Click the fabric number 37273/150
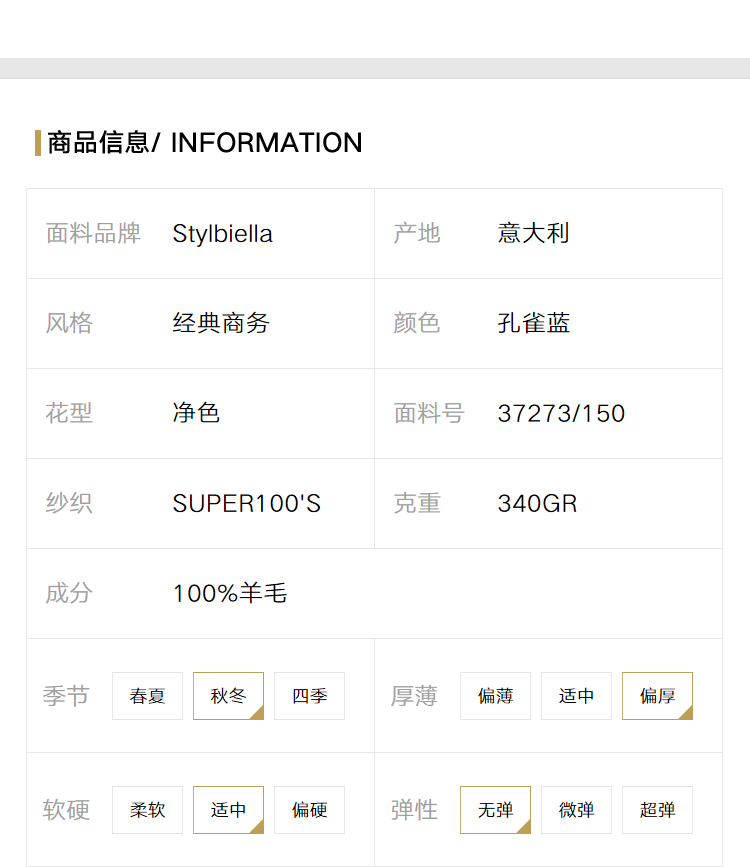This screenshot has width=750, height=867. coord(561,414)
